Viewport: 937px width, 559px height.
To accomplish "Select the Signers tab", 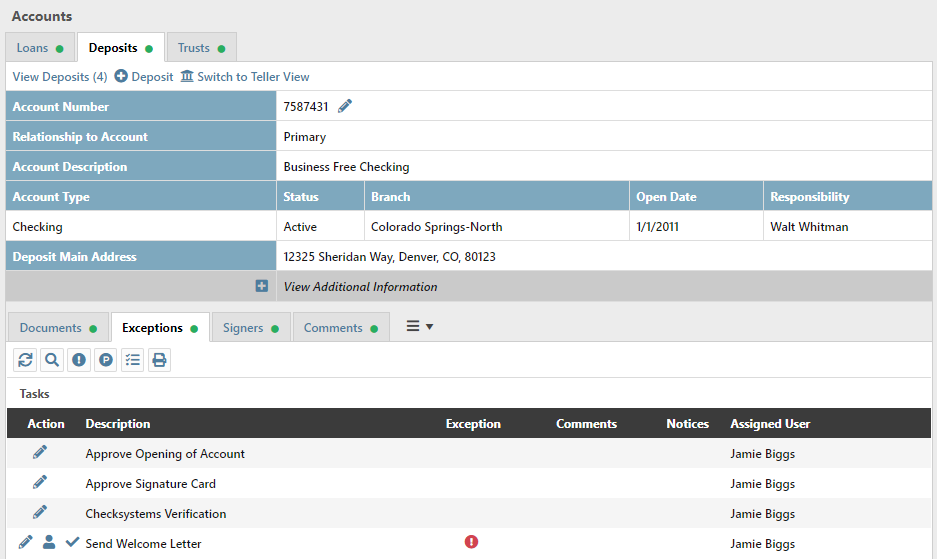I will [x=250, y=328].
